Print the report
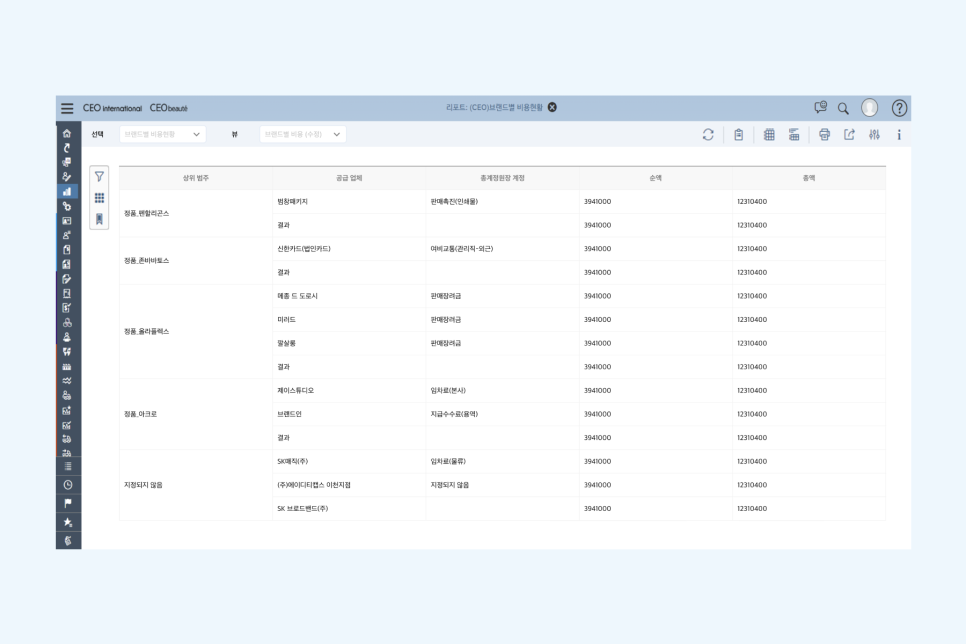 point(824,134)
